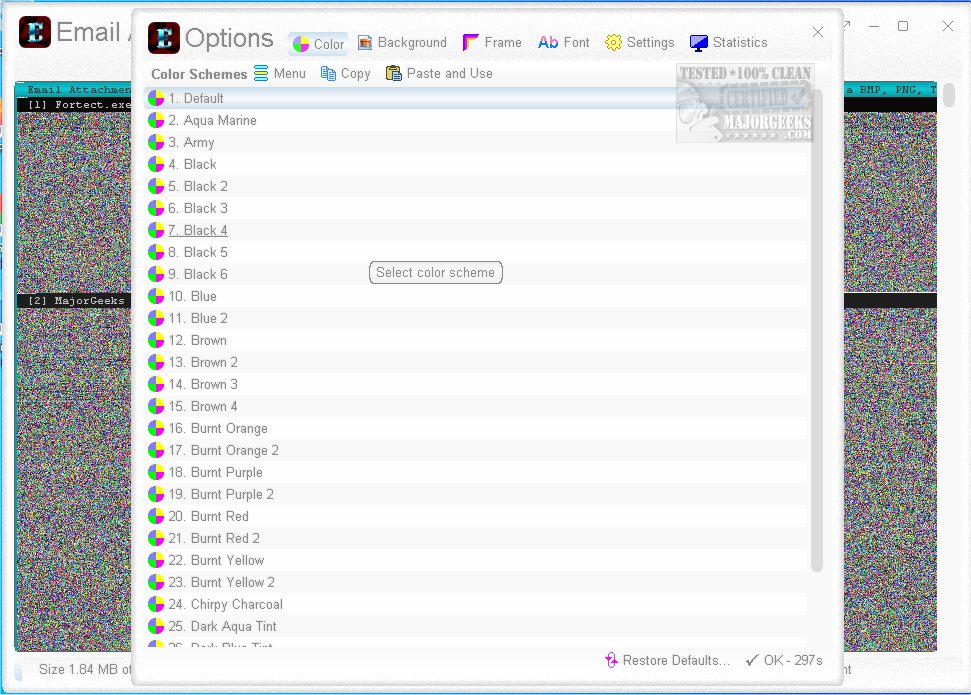Click the Background picture icon

pos(367,42)
